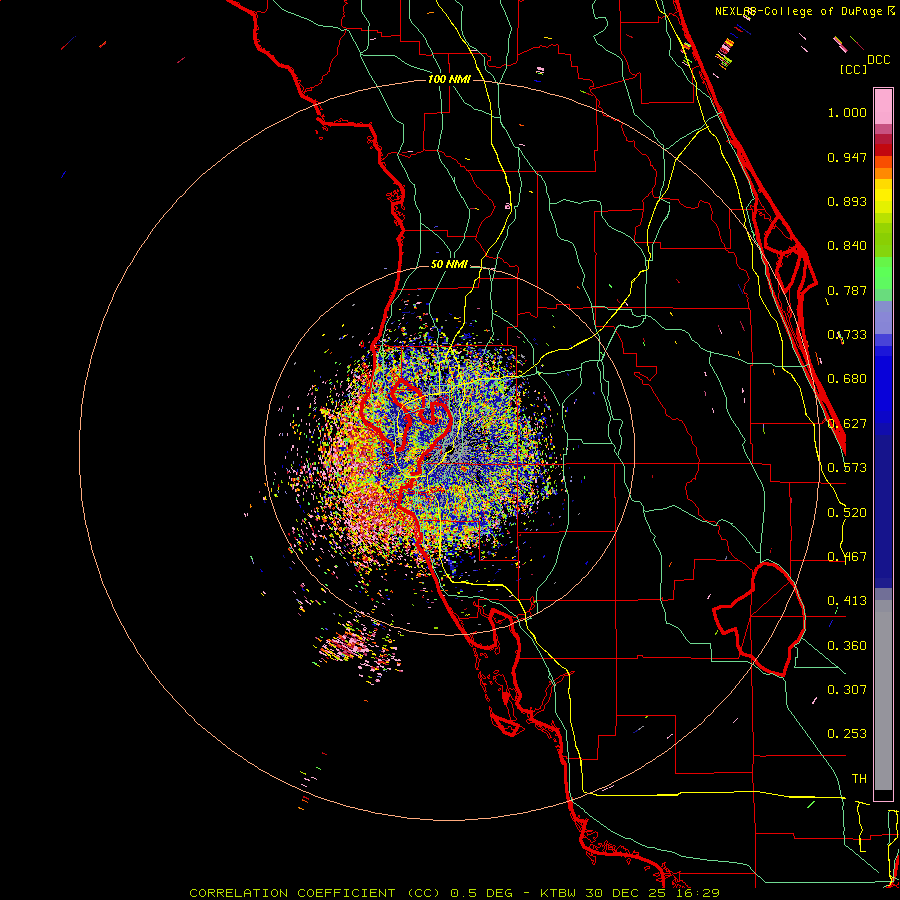Click the 0.253 value on the color scale
The width and height of the screenshot is (900, 900).
pyautogui.click(x=847, y=734)
